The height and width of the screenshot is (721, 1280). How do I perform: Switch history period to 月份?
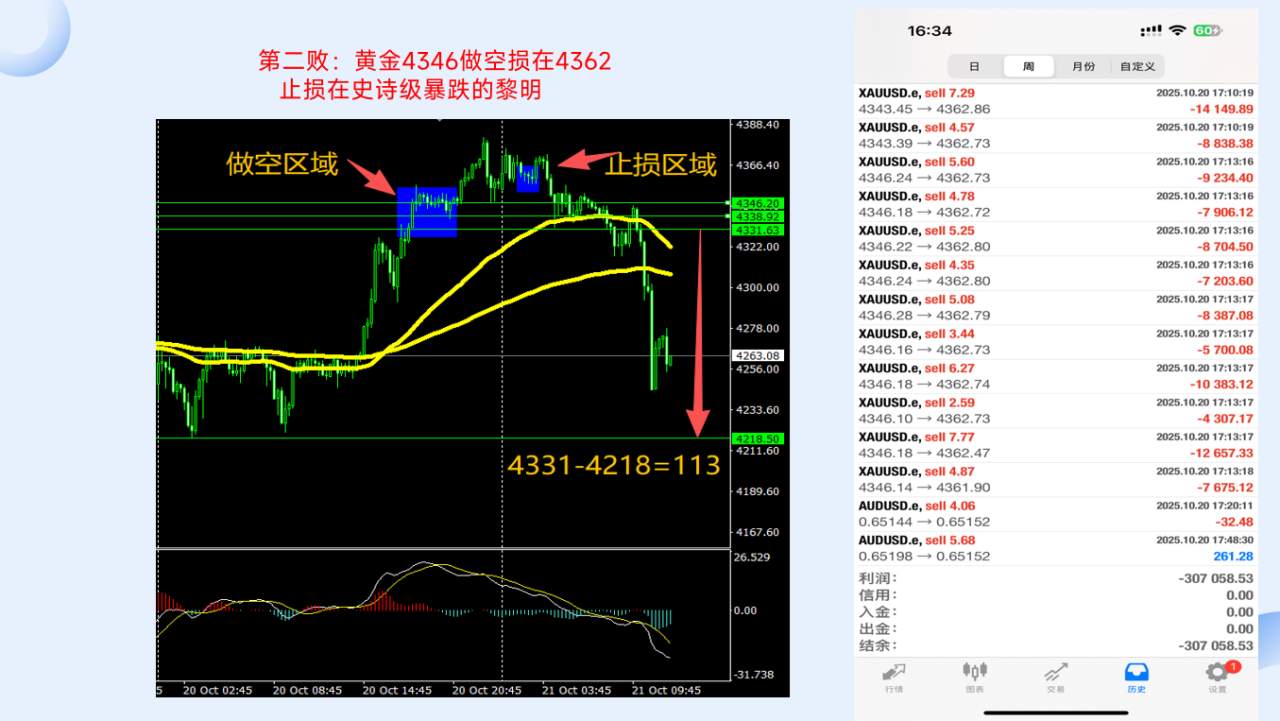pyautogui.click(x=1083, y=66)
